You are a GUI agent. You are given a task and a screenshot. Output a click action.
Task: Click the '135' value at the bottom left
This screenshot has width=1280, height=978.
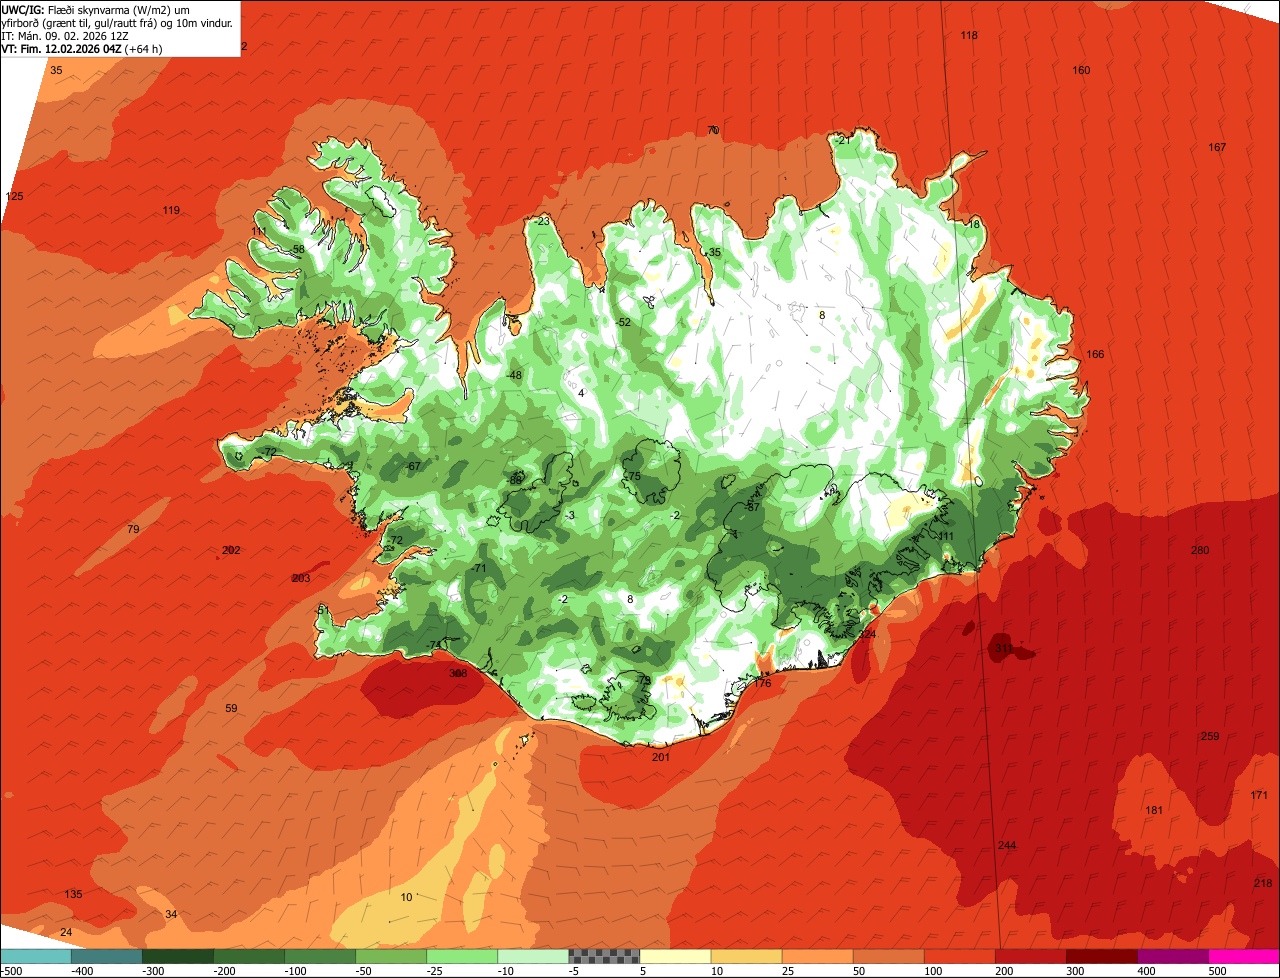pyautogui.click(x=73, y=894)
